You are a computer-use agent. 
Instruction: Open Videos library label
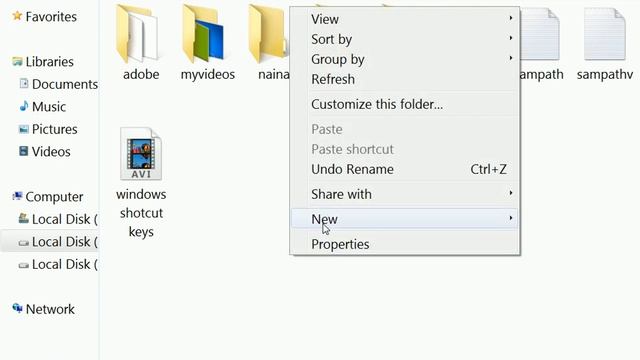[51, 151]
